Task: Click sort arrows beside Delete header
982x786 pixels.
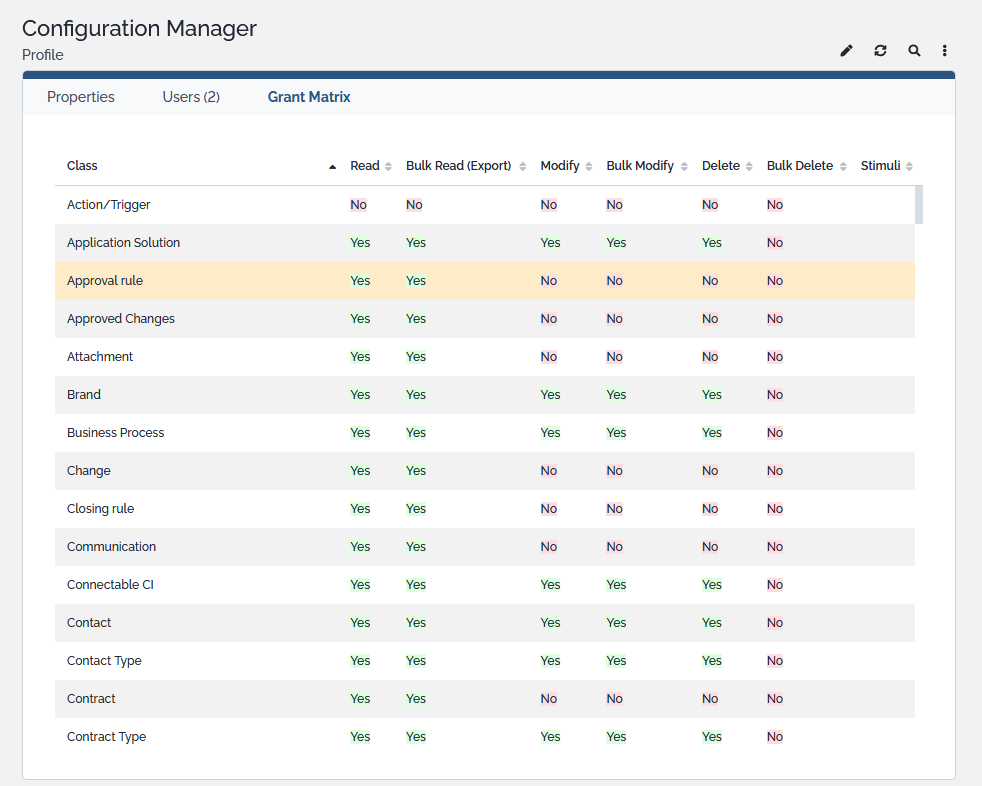Action: (748, 167)
